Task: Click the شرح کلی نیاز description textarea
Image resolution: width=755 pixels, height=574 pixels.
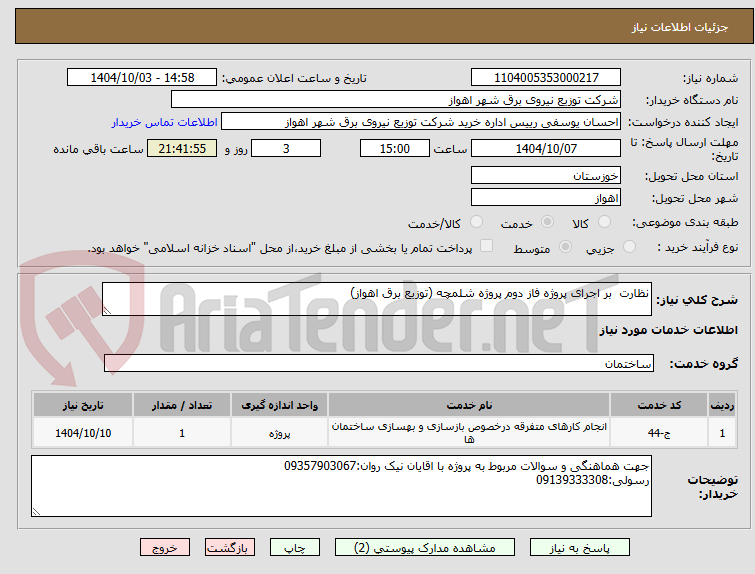Action: pos(377,299)
